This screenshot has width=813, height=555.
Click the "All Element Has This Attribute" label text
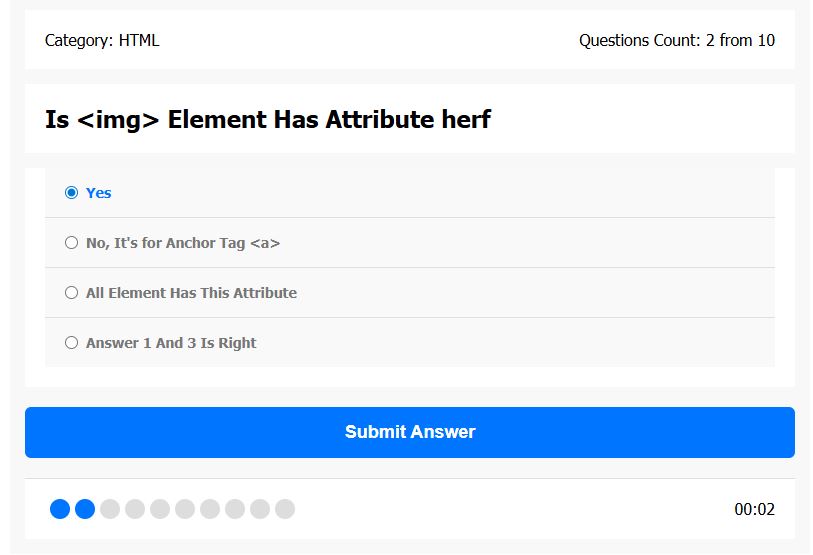(191, 293)
